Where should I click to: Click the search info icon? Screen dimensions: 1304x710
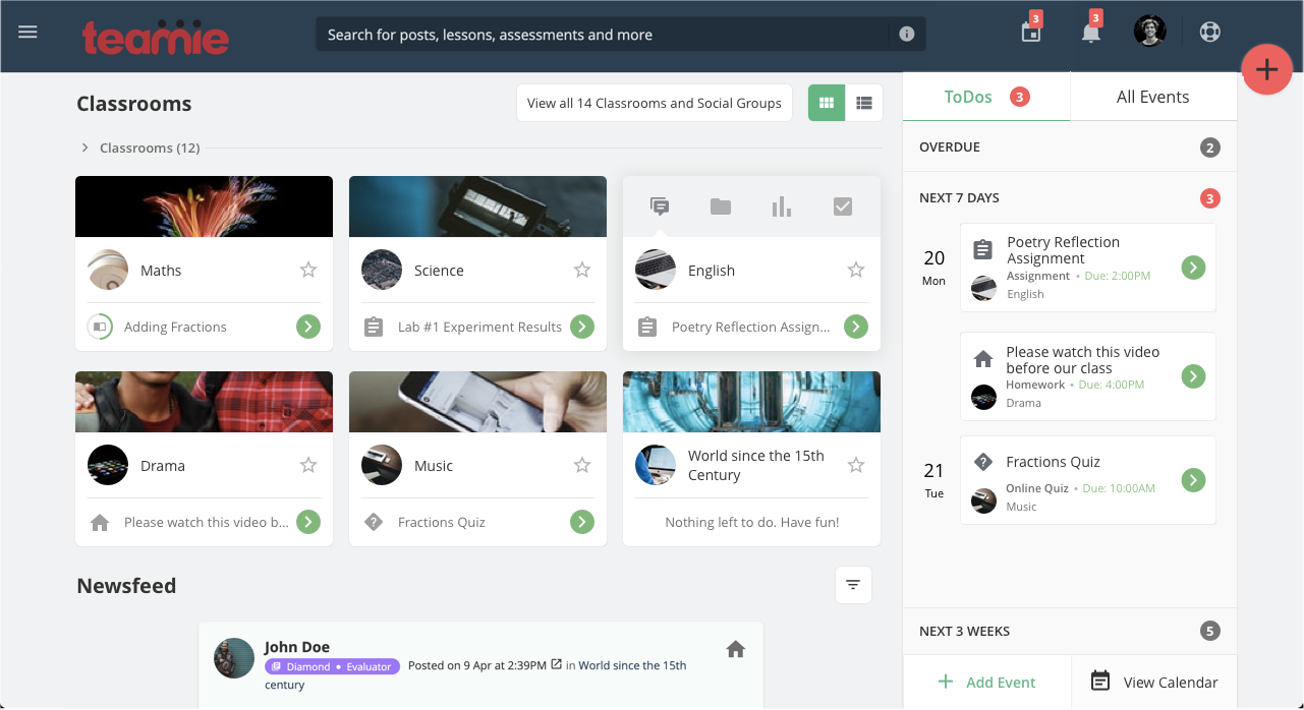point(907,34)
